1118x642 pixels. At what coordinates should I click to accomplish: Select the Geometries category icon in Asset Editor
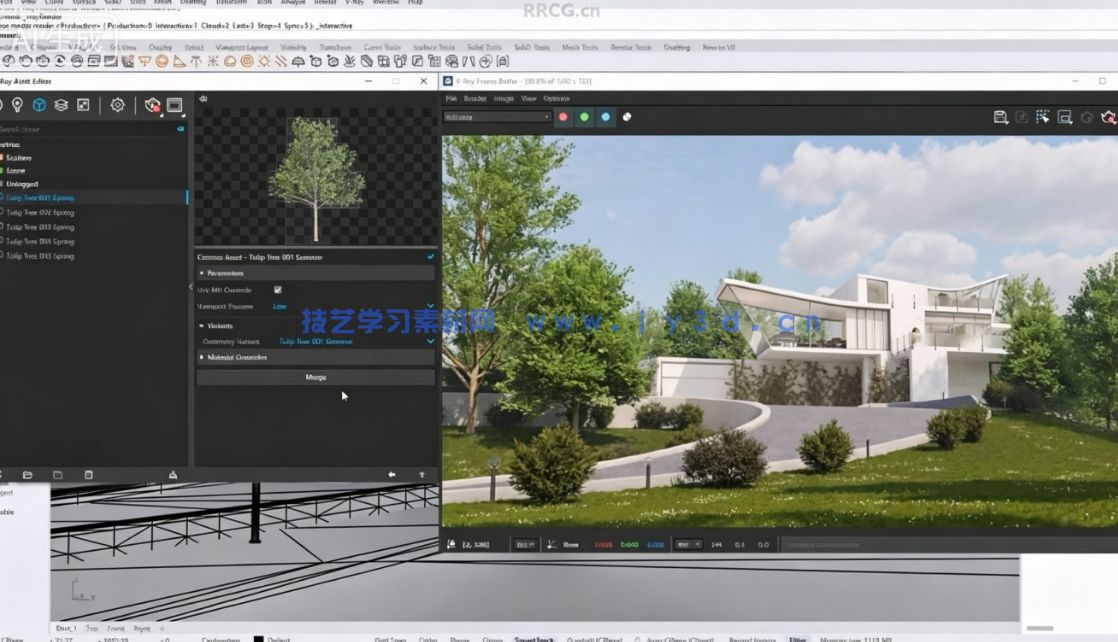click(39, 104)
